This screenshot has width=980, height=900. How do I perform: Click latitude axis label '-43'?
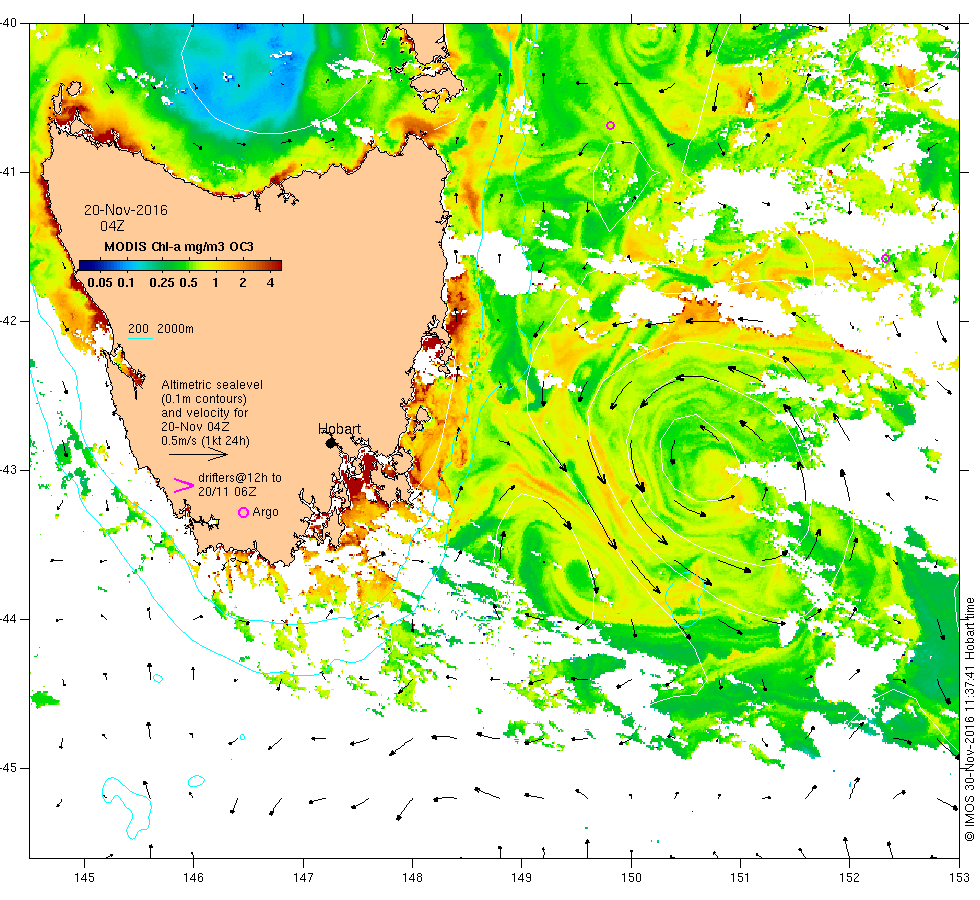click(9, 470)
